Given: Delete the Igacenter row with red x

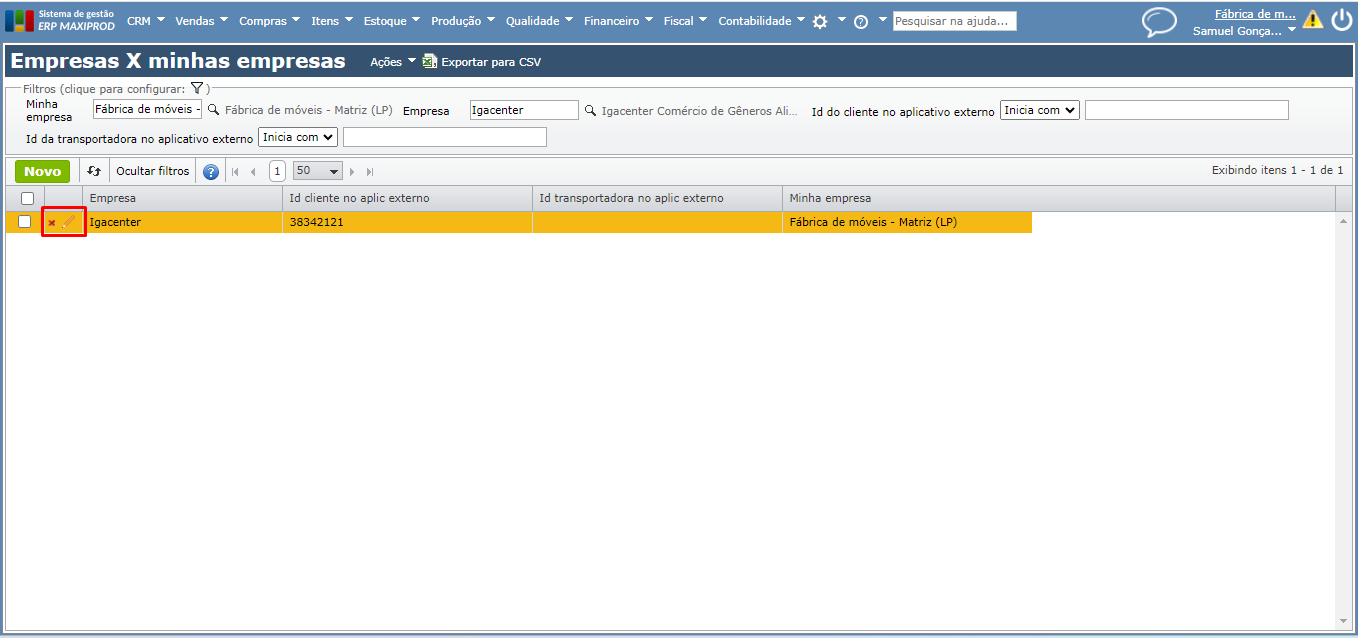Looking at the screenshot, I should click(x=52, y=222).
